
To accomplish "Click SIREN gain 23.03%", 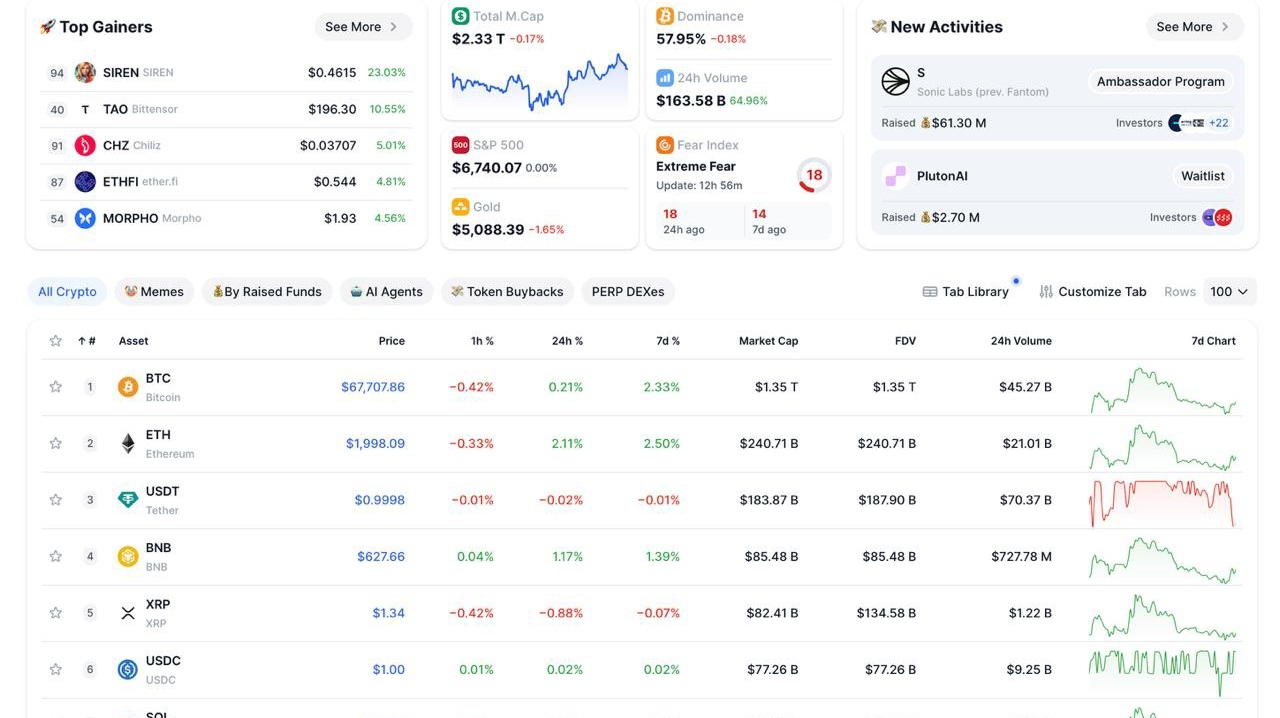I will click(x=387, y=73).
